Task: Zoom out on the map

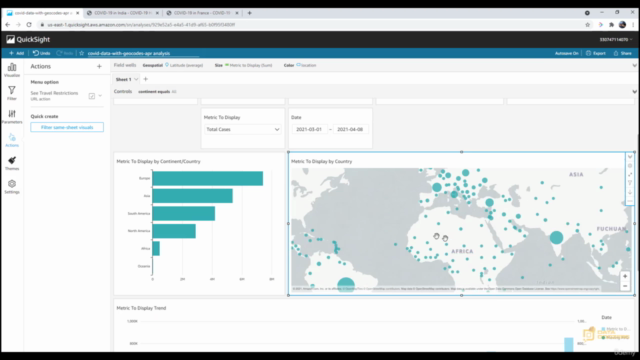Action: (x=625, y=286)
